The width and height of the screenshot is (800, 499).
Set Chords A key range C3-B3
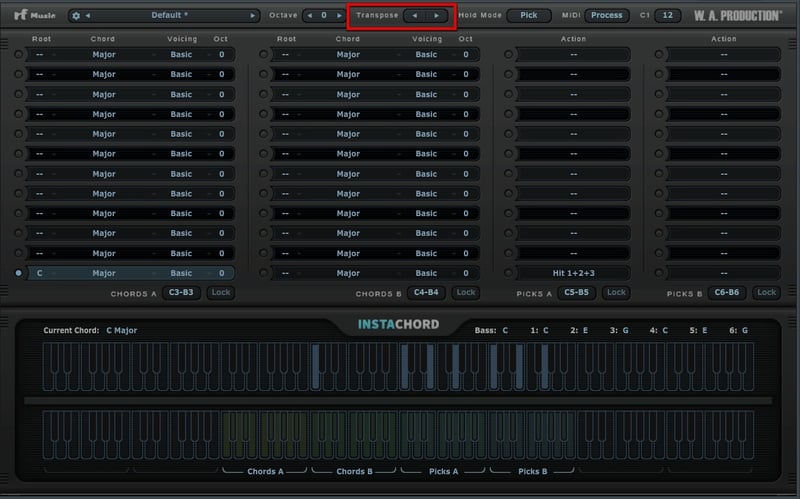(181, 292)
